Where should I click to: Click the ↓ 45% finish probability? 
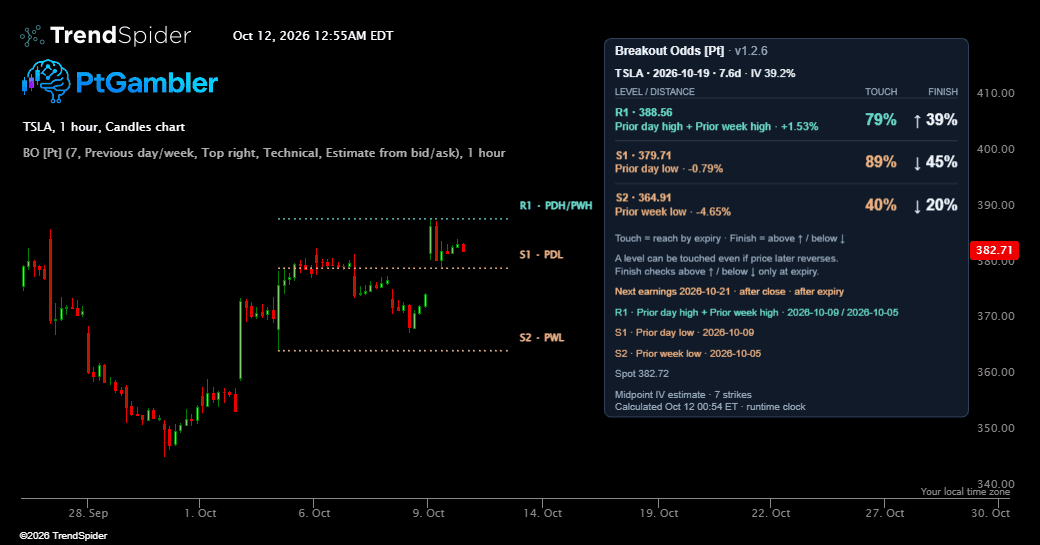[x=935, y=162]
